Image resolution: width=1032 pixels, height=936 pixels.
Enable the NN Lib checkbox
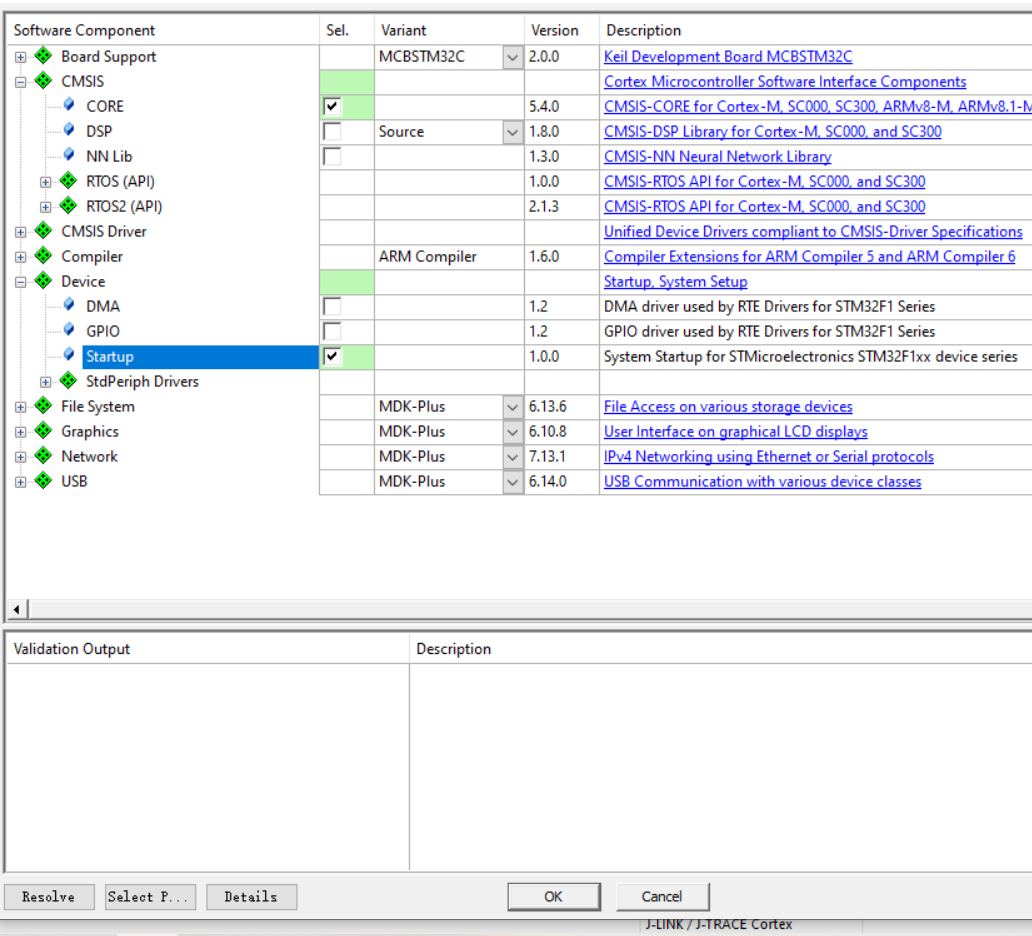pos(332,156)
